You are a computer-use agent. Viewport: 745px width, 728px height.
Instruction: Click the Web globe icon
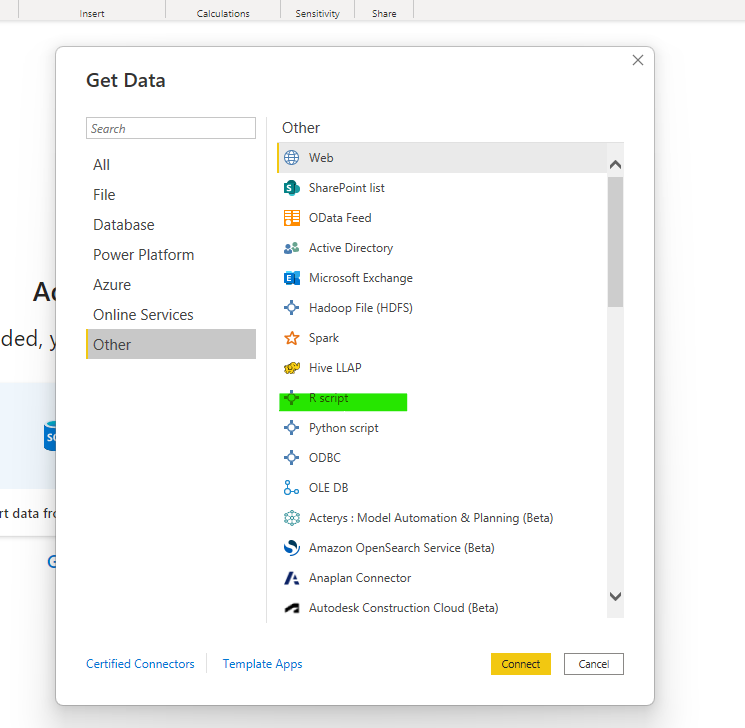click(x=291, y=157)
